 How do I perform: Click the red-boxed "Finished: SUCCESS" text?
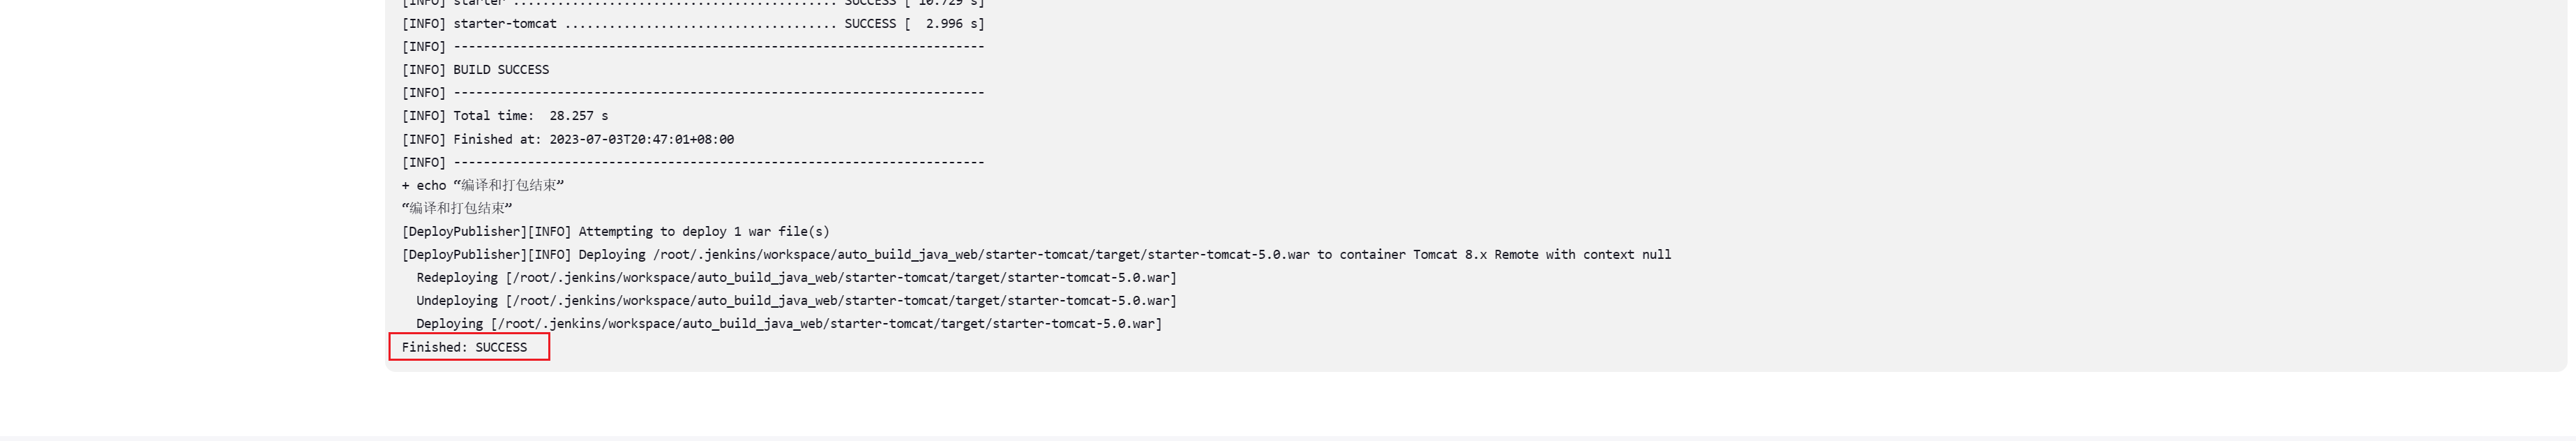464,348
